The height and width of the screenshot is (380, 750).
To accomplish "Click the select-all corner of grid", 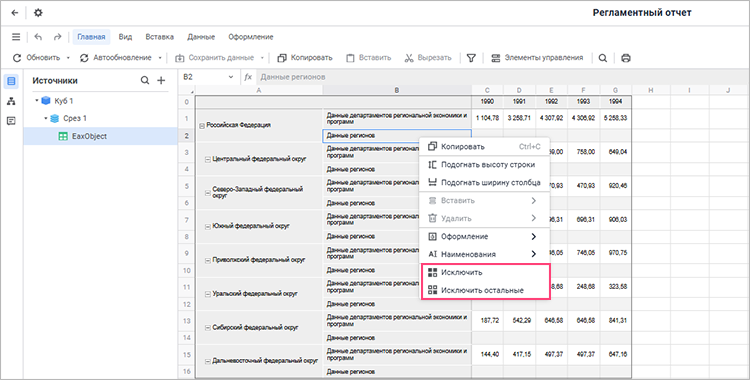I will 187,90.
